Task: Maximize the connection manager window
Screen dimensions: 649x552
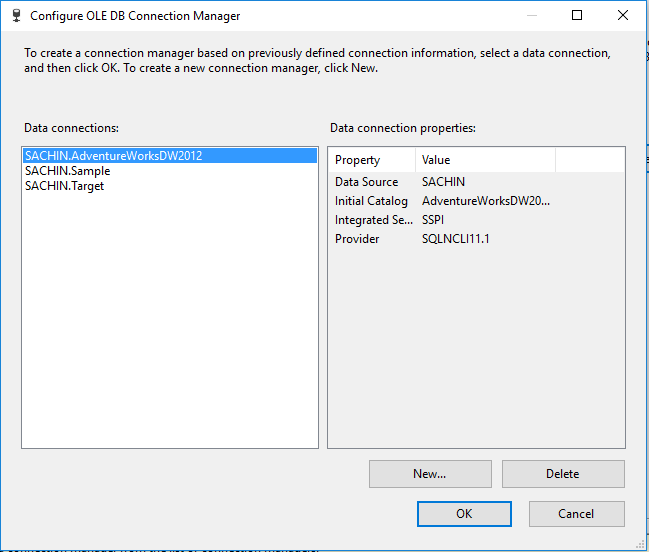Action: 577,16
